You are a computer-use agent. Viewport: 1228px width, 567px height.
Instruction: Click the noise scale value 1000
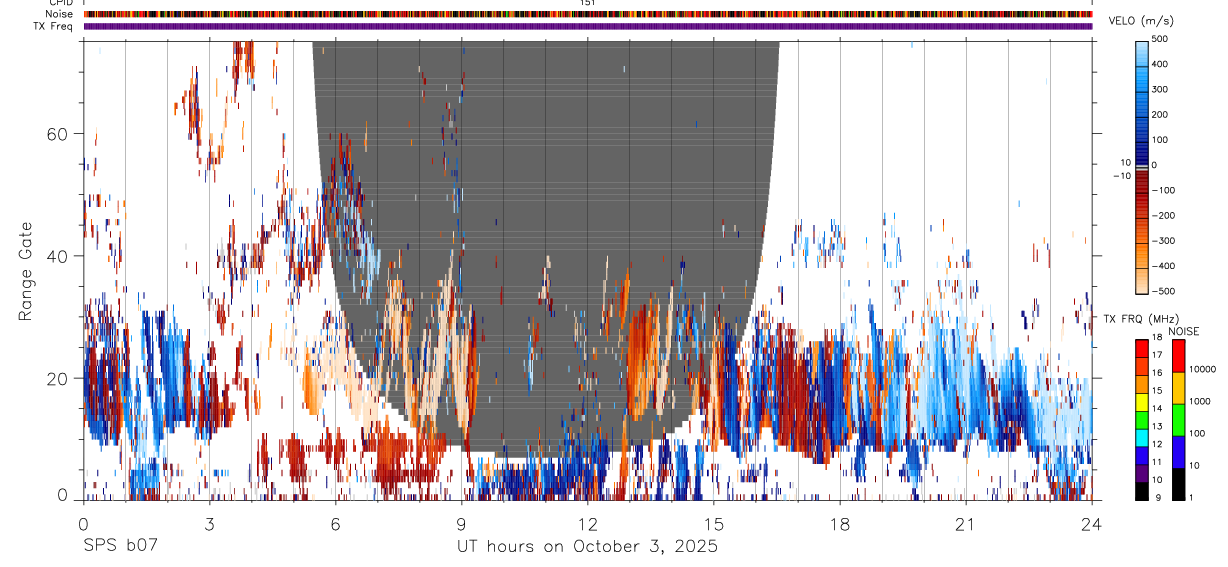click(x=1201, y=401)
